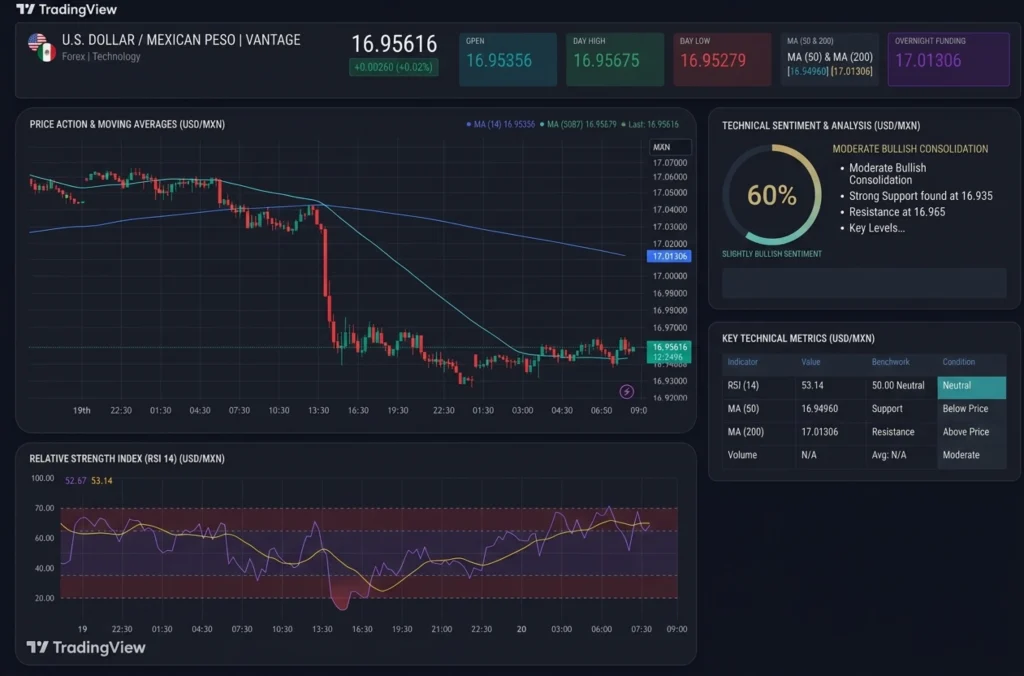1024x676 pixels.
Task: Sort by the Value column header
Action: [x=810, y=362]
